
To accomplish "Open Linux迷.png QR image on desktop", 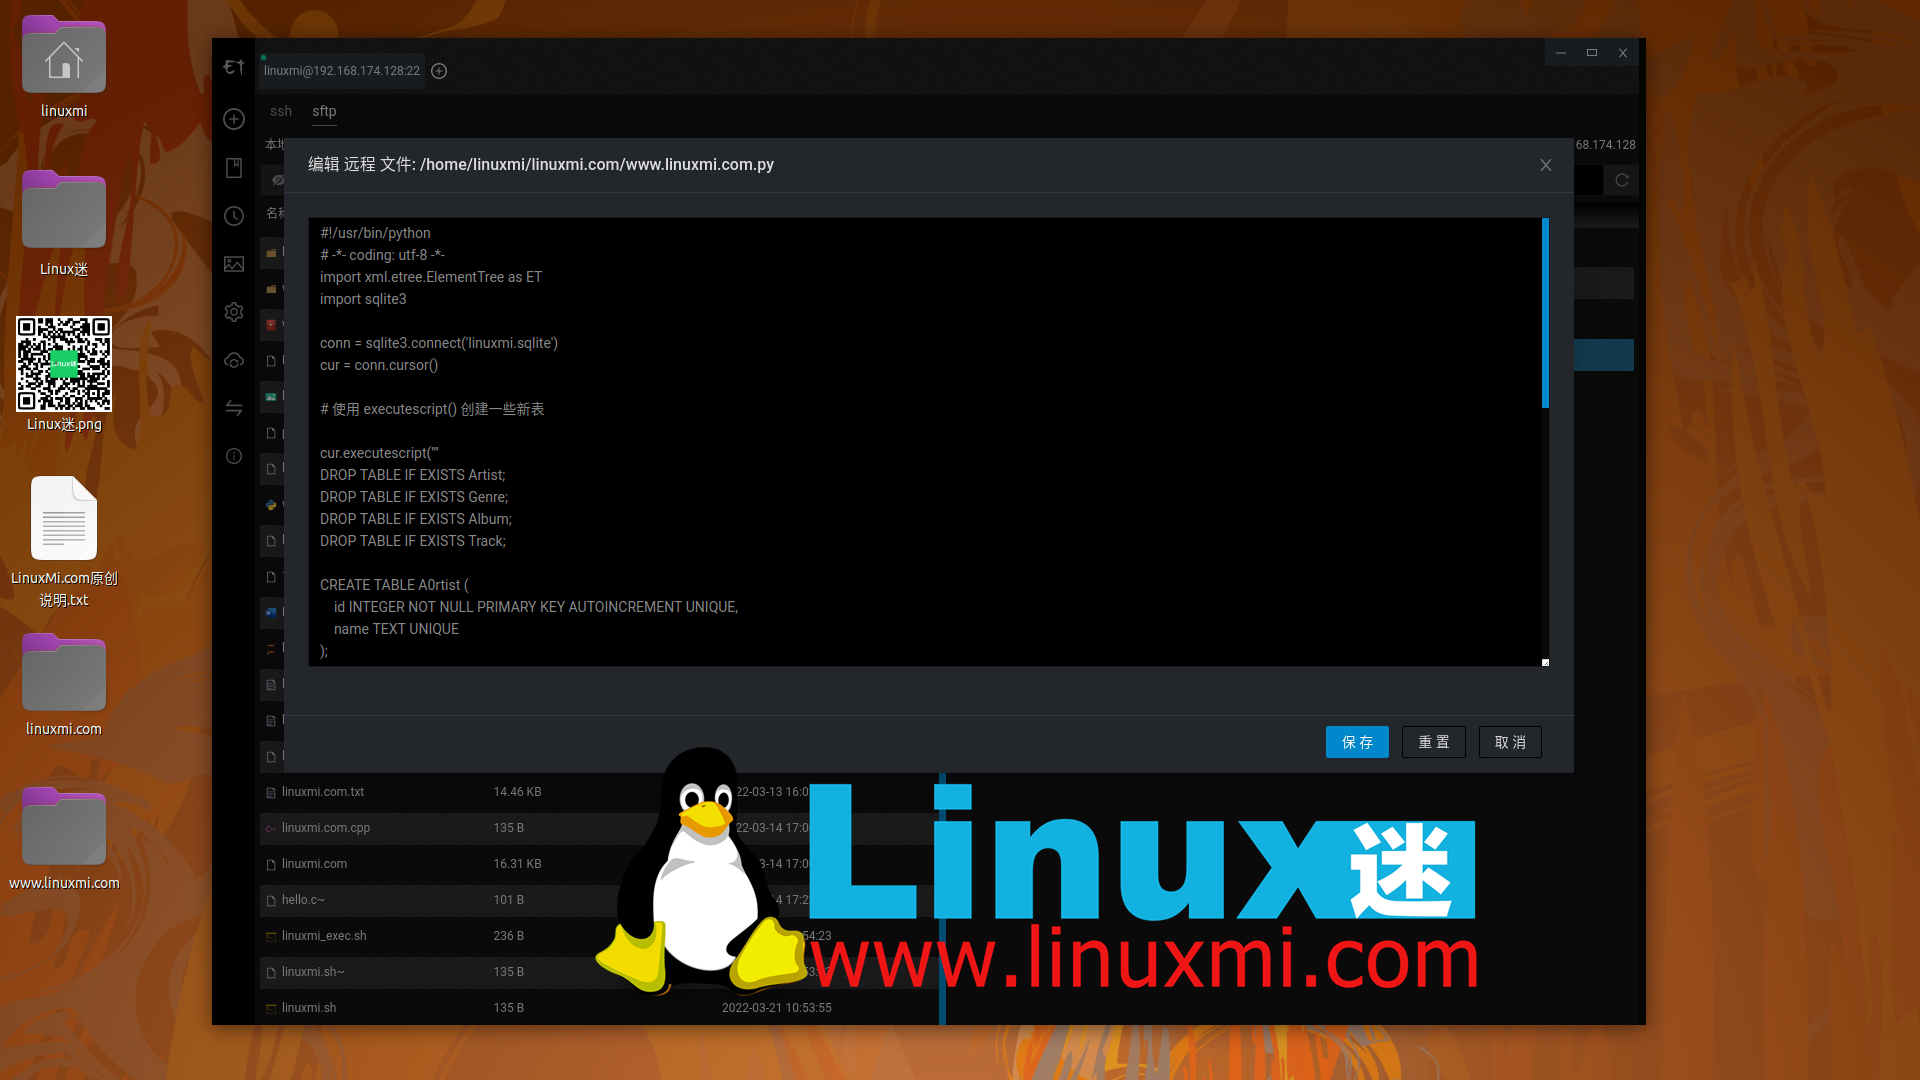I will (x=64, y=375).
